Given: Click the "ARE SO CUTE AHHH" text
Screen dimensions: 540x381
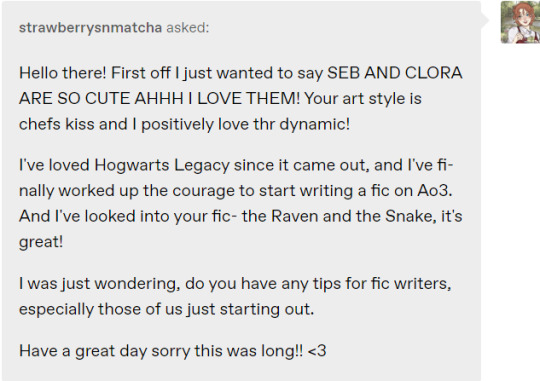Looking at the screenshot, I should point(101,99).
